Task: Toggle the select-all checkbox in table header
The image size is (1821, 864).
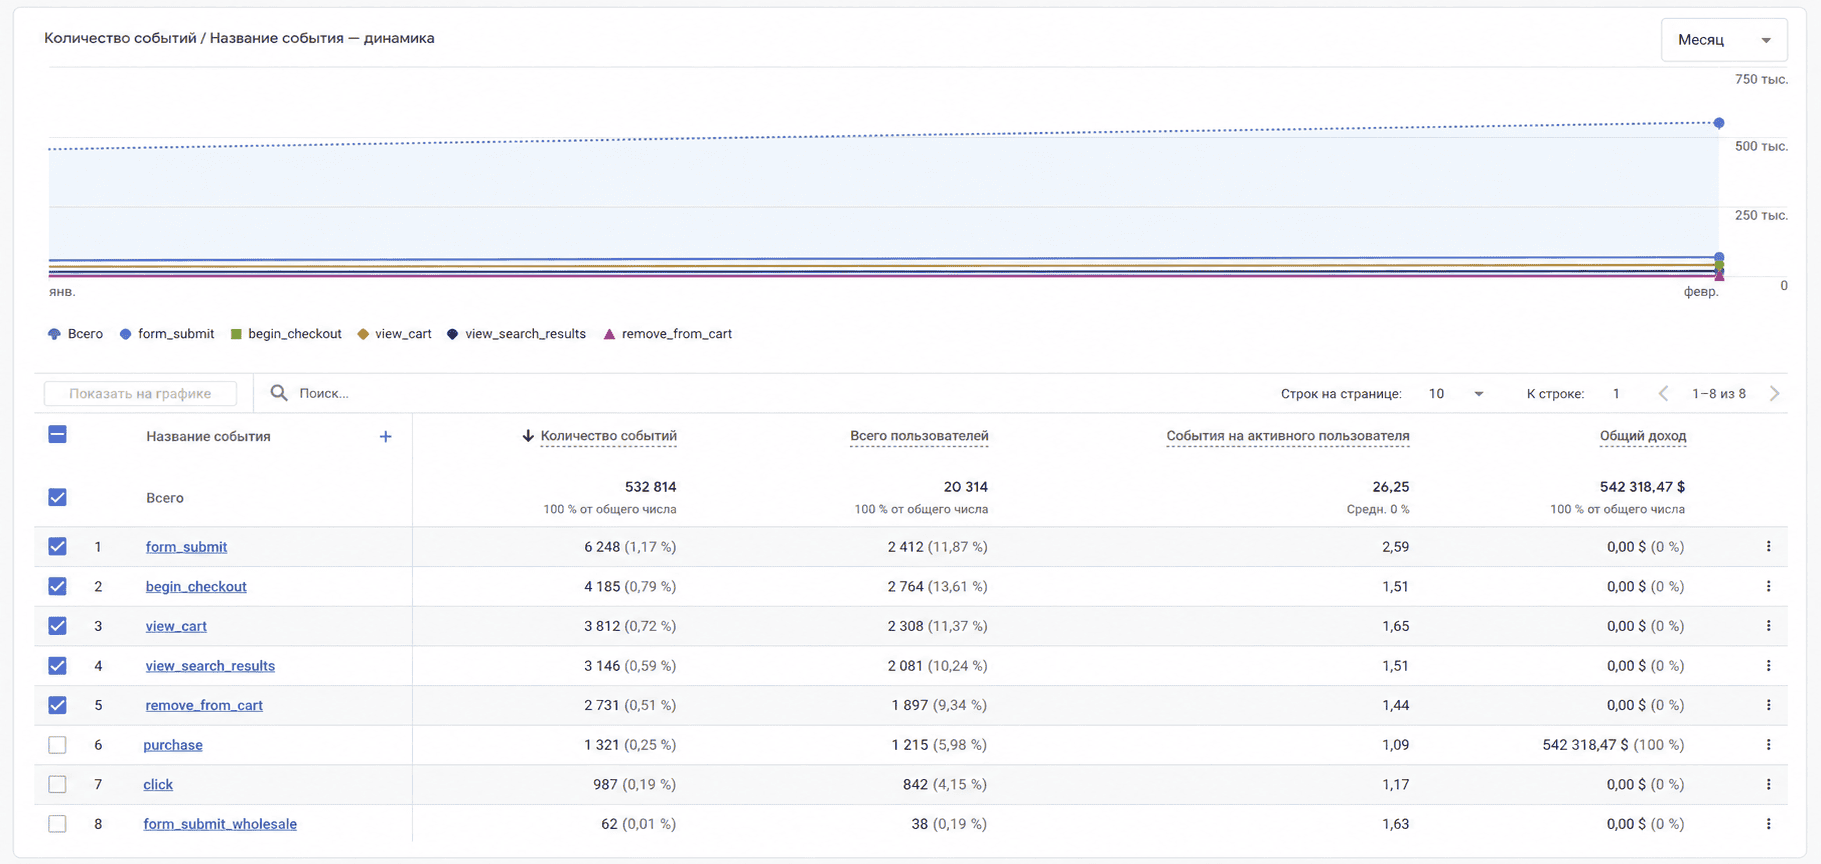Action: coord(57,434)
